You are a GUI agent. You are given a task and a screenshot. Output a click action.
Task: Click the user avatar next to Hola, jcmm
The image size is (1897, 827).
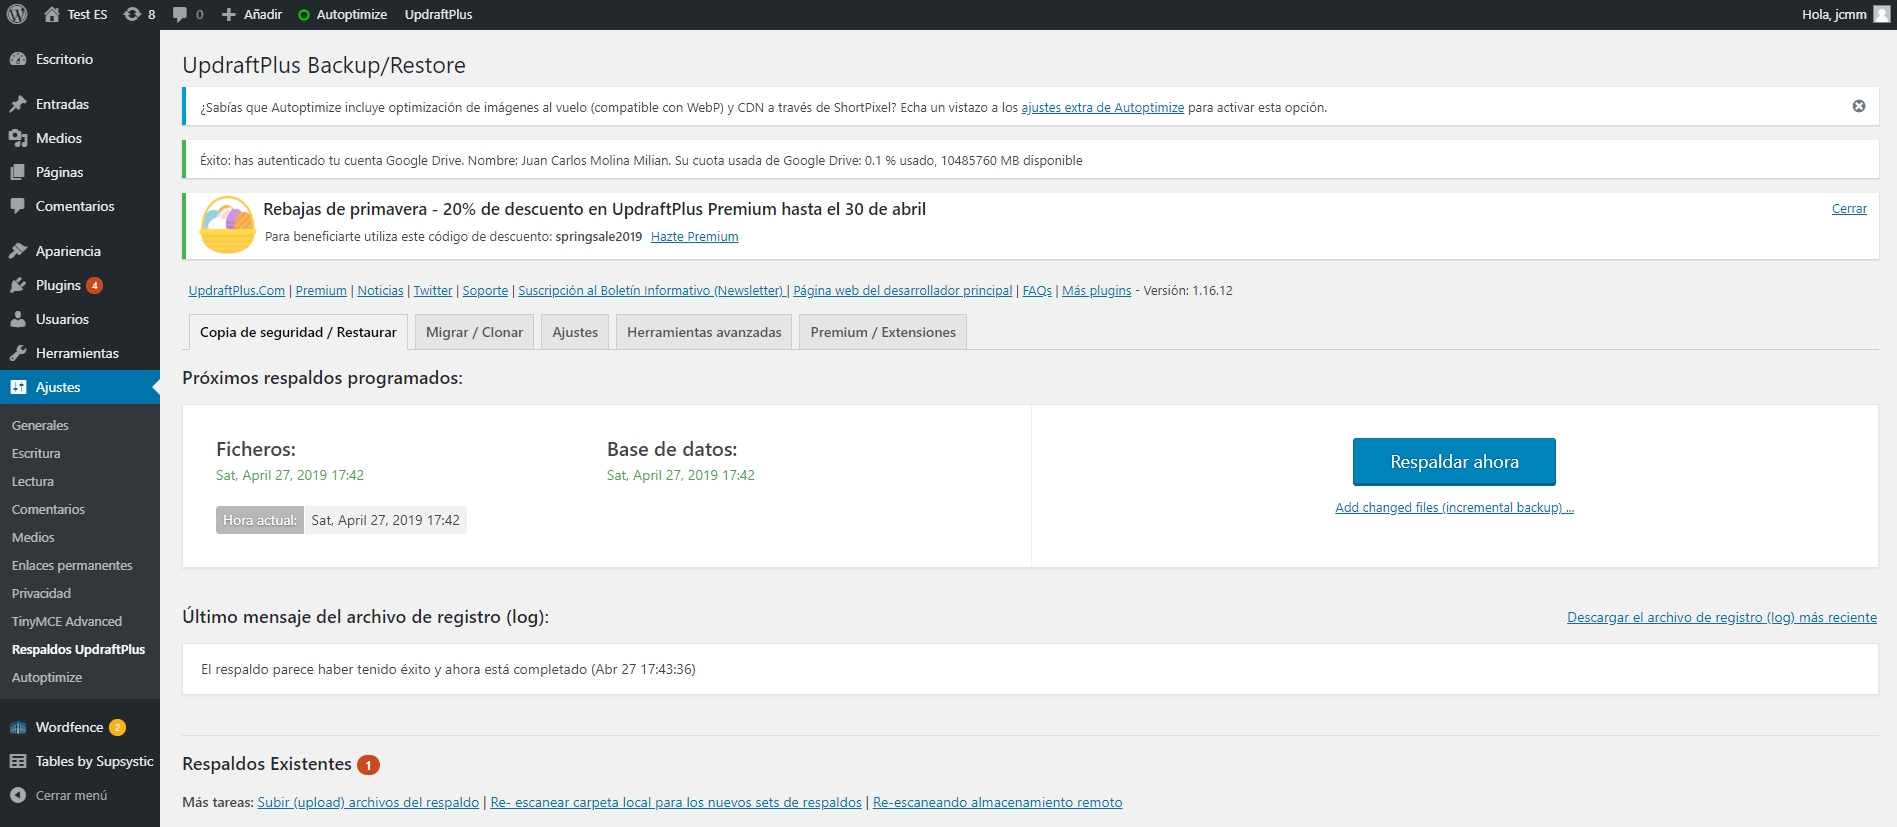click(1881, 14)
